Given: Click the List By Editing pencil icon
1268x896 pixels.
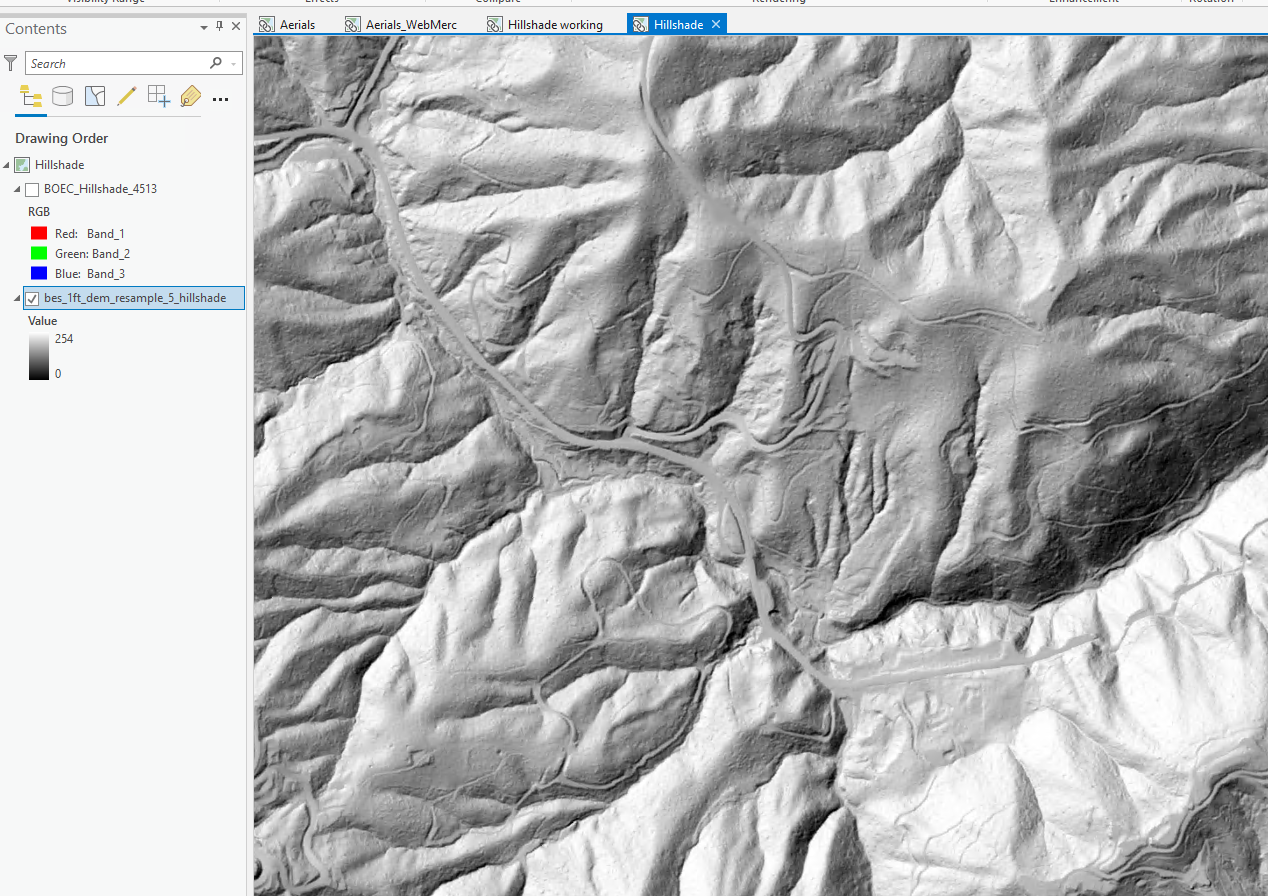Looking at the screenshot, I should (126, 96).
